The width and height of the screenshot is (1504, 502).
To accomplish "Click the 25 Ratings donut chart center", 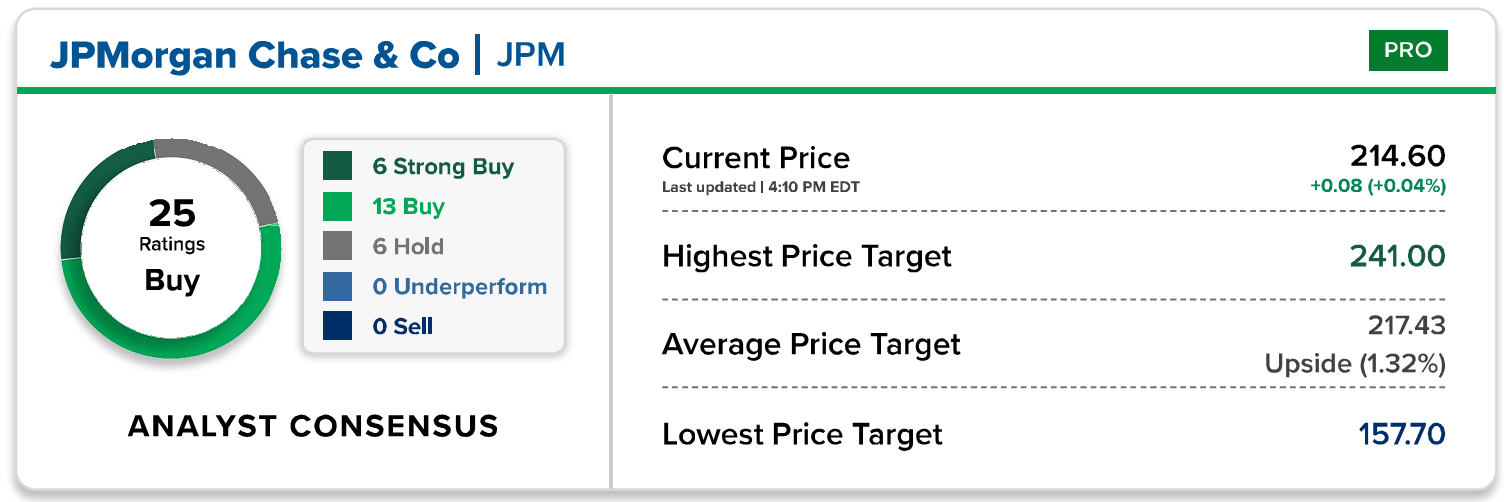I will point(171,245).
